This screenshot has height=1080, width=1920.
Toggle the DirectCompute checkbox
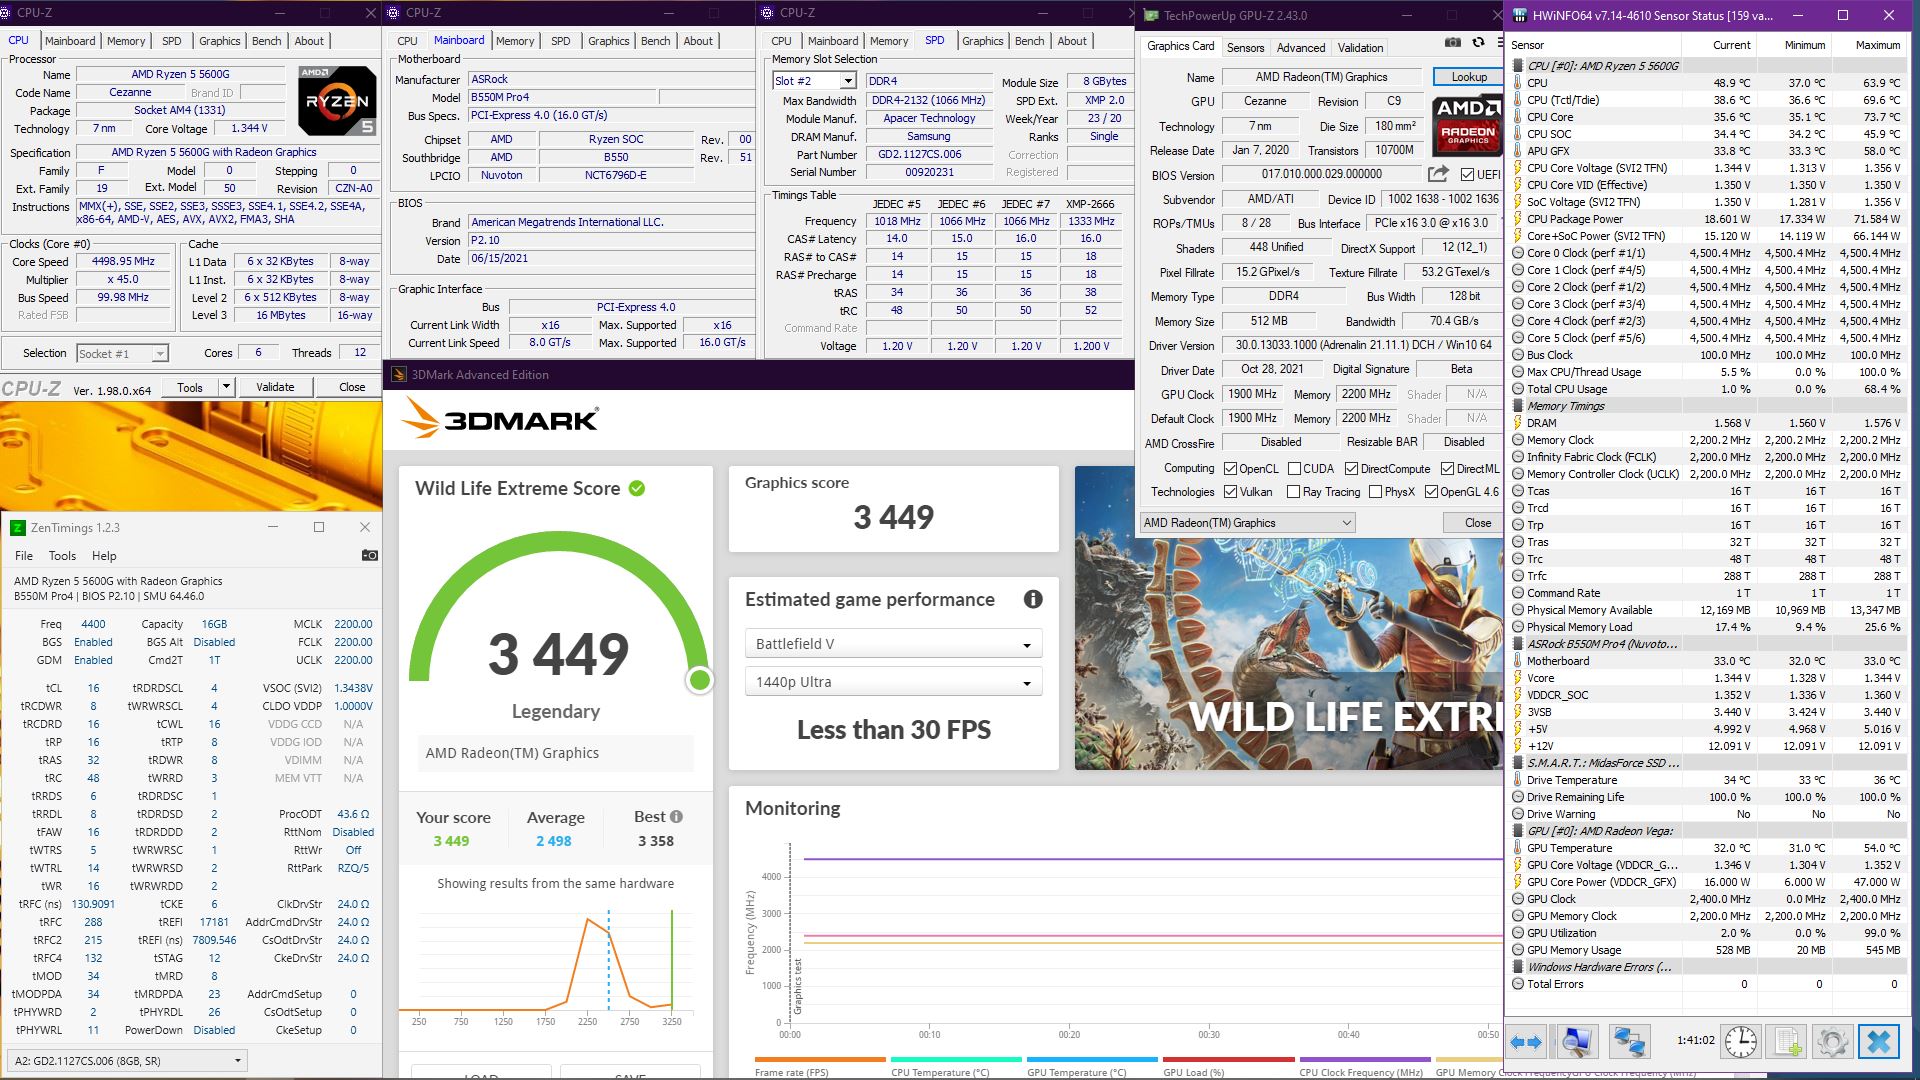point(1351,469)
